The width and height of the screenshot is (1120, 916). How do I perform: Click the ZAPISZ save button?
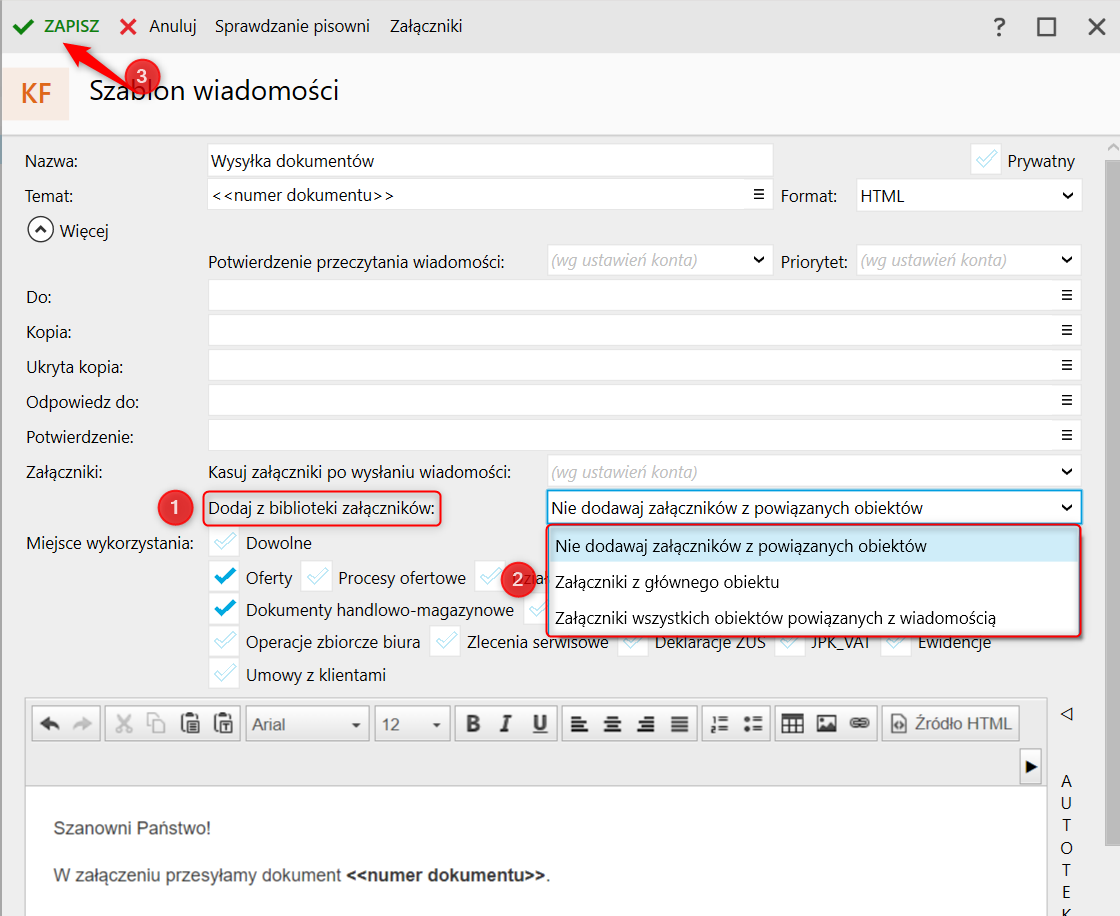tap(57, 26)
